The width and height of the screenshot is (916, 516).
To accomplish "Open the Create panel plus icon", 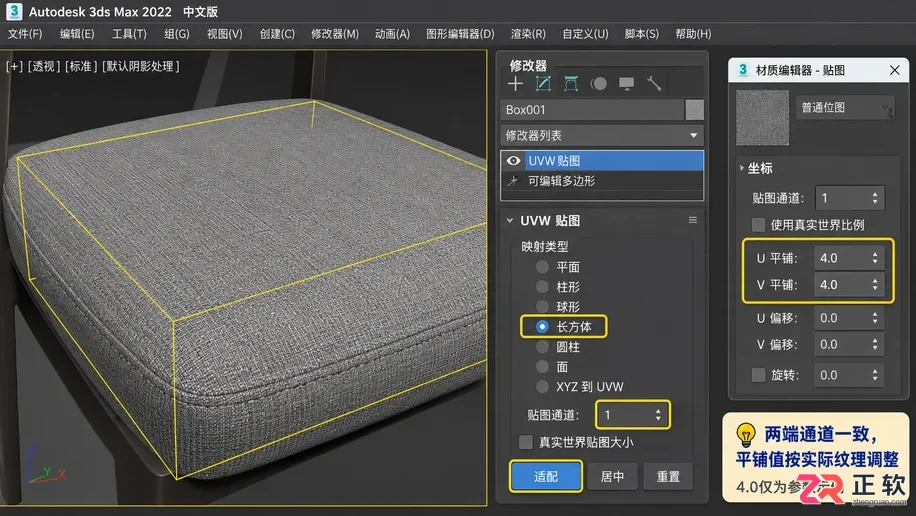I will click(x=515, y=84).
